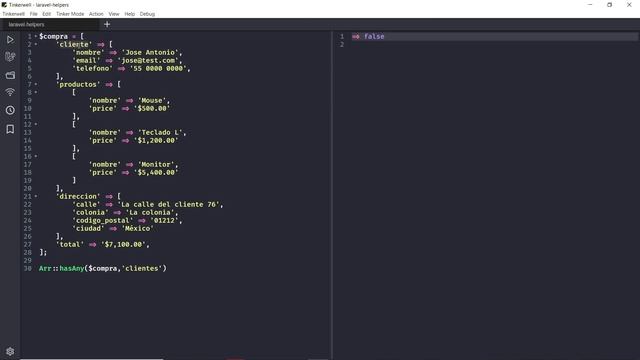The width and height of the screenshot is (640, 360).
Task: Open the folder icon in sidebar
Action: coord(10,75)
